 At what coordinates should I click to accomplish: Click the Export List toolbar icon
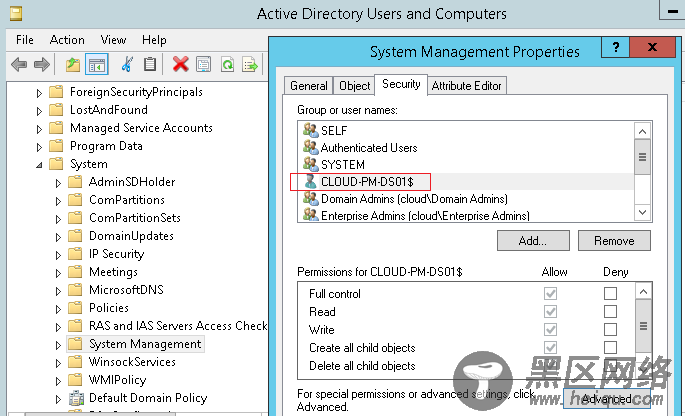click(250, 65)
